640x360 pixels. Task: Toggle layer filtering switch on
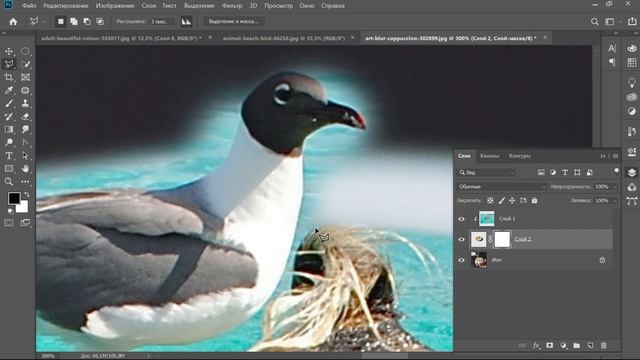[x=616, y=171]
